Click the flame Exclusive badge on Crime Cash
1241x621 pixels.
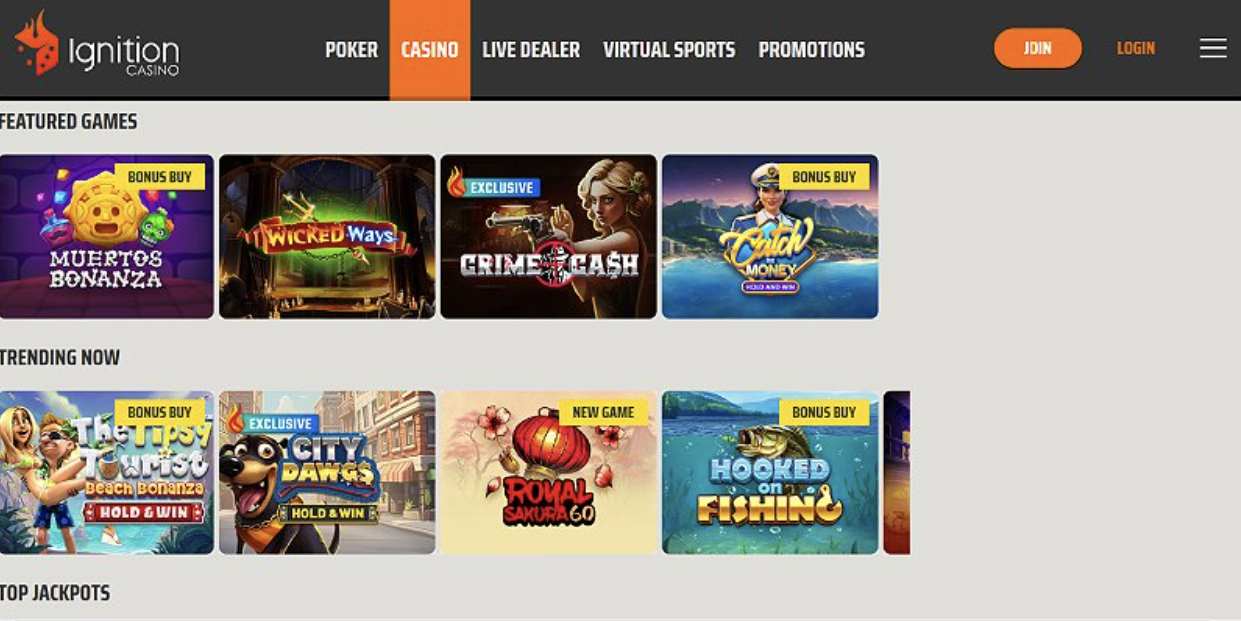[x=494, y=185]
